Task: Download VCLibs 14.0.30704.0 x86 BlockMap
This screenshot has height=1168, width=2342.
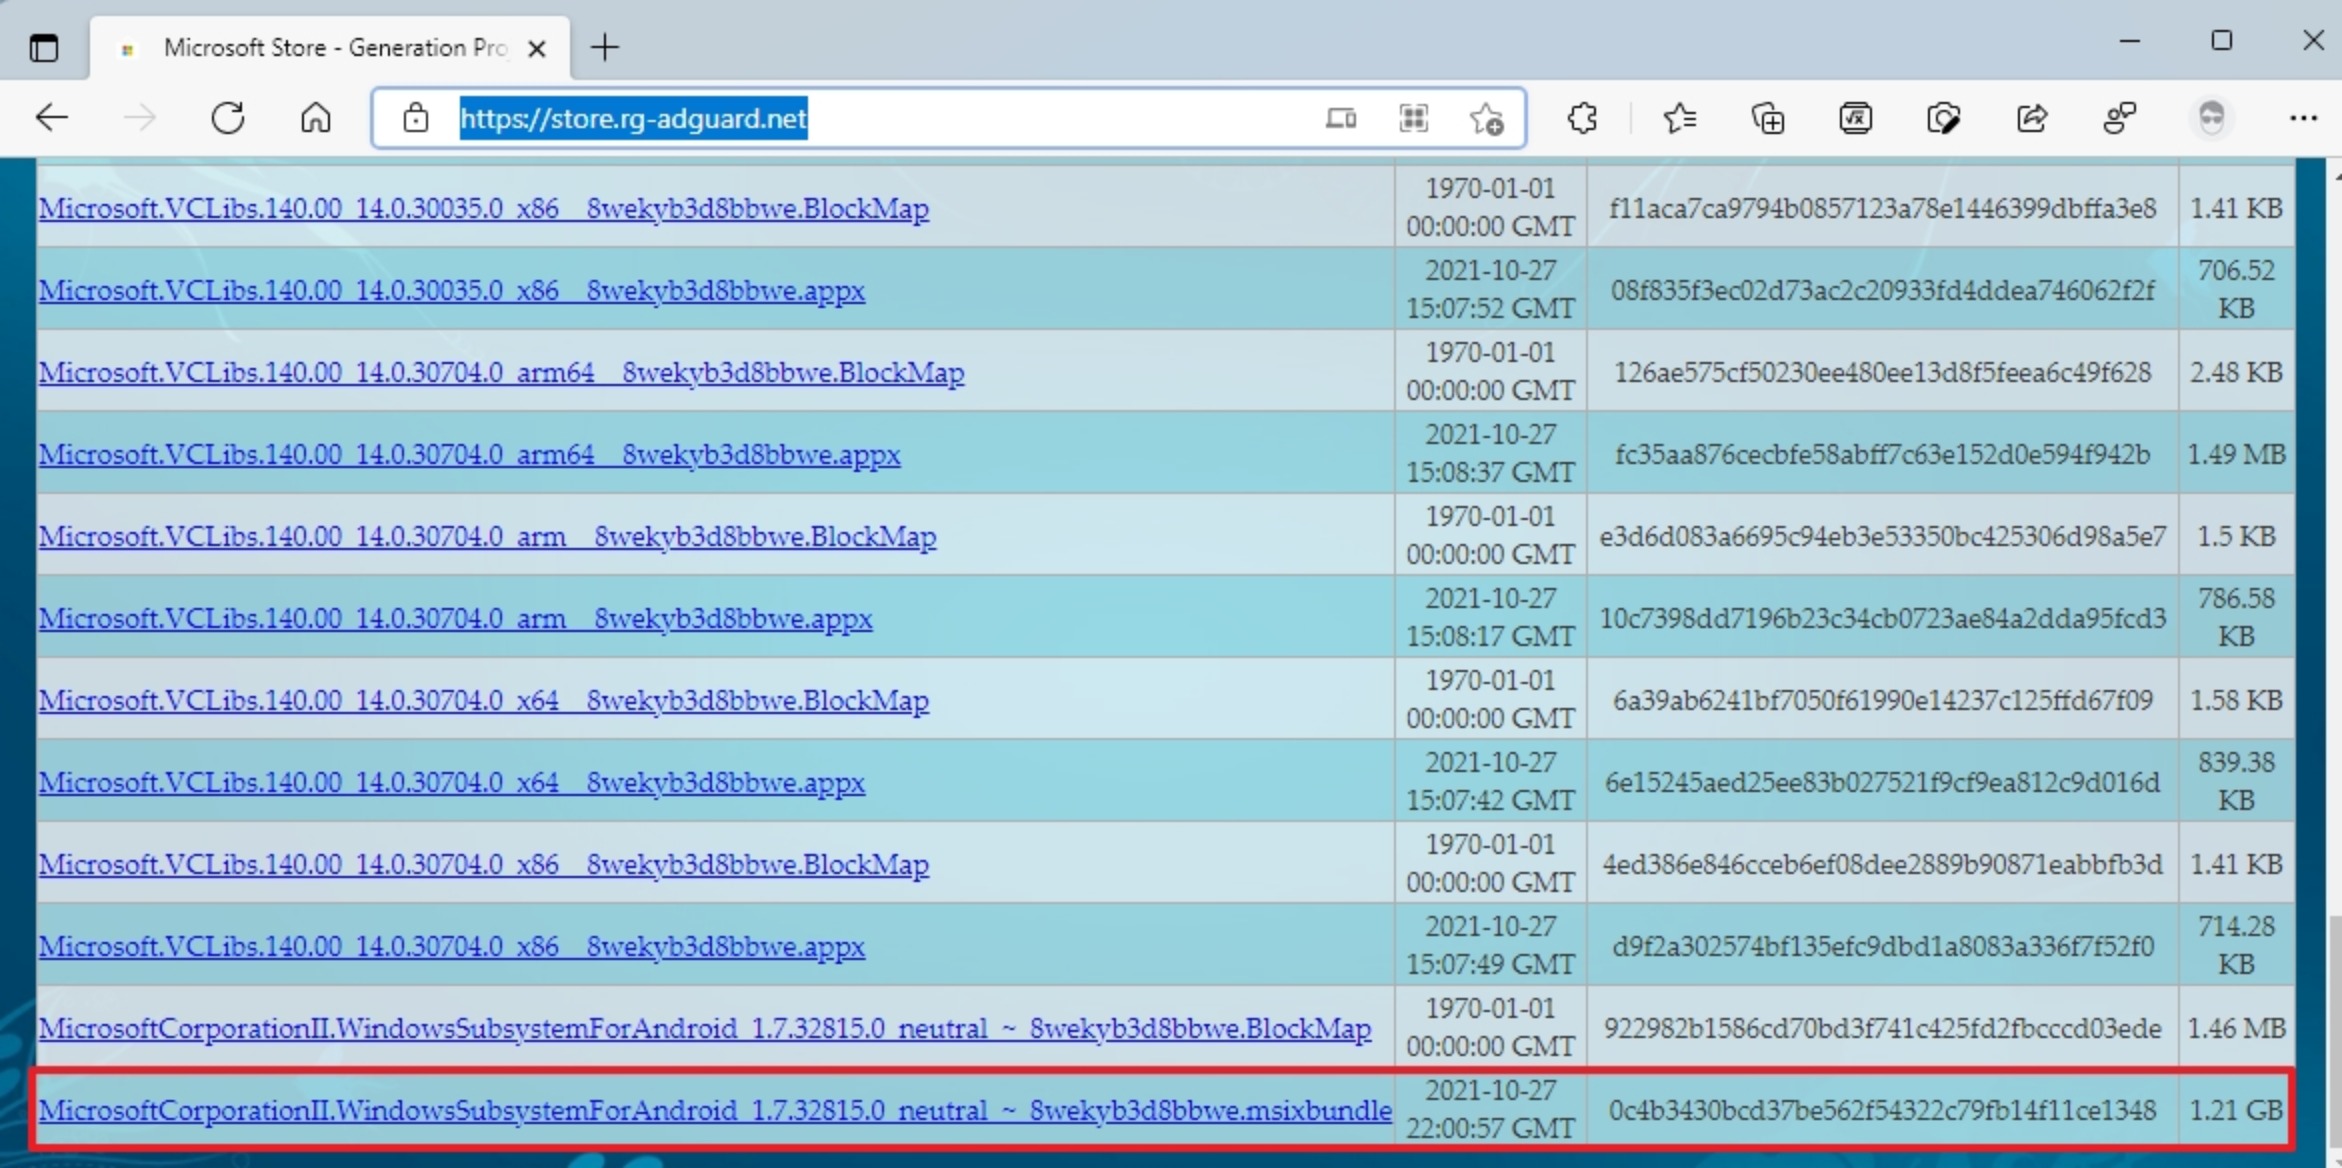Action: tap(483, 864)
